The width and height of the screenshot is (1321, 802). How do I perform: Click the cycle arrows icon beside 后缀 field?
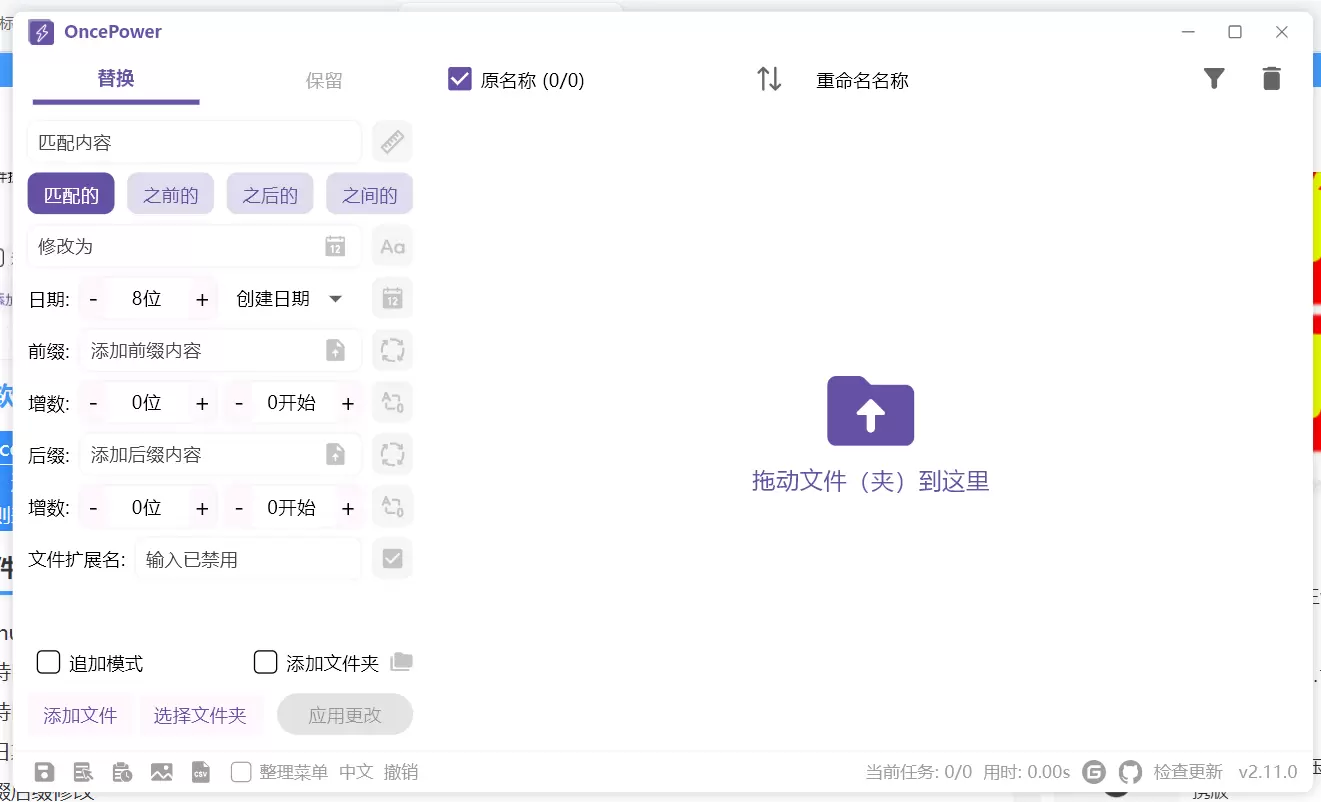point(392,454)
